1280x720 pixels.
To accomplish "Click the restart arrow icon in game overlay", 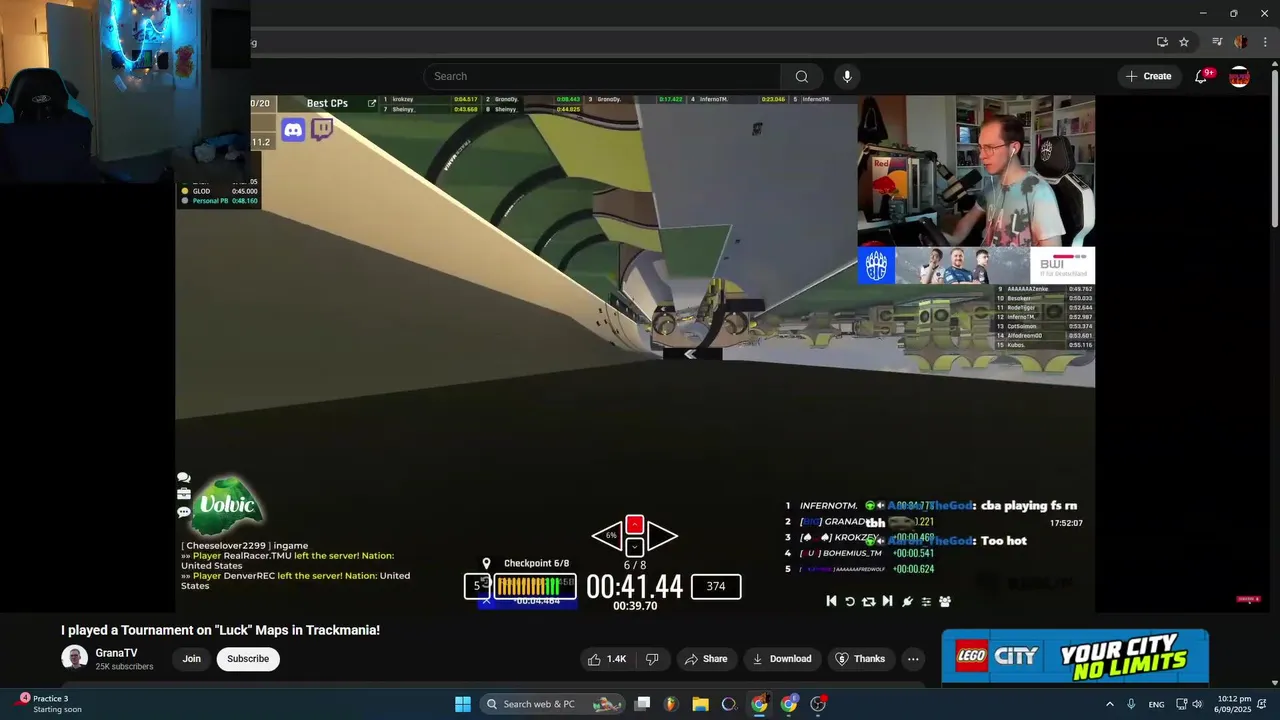I will pos(850,601).
